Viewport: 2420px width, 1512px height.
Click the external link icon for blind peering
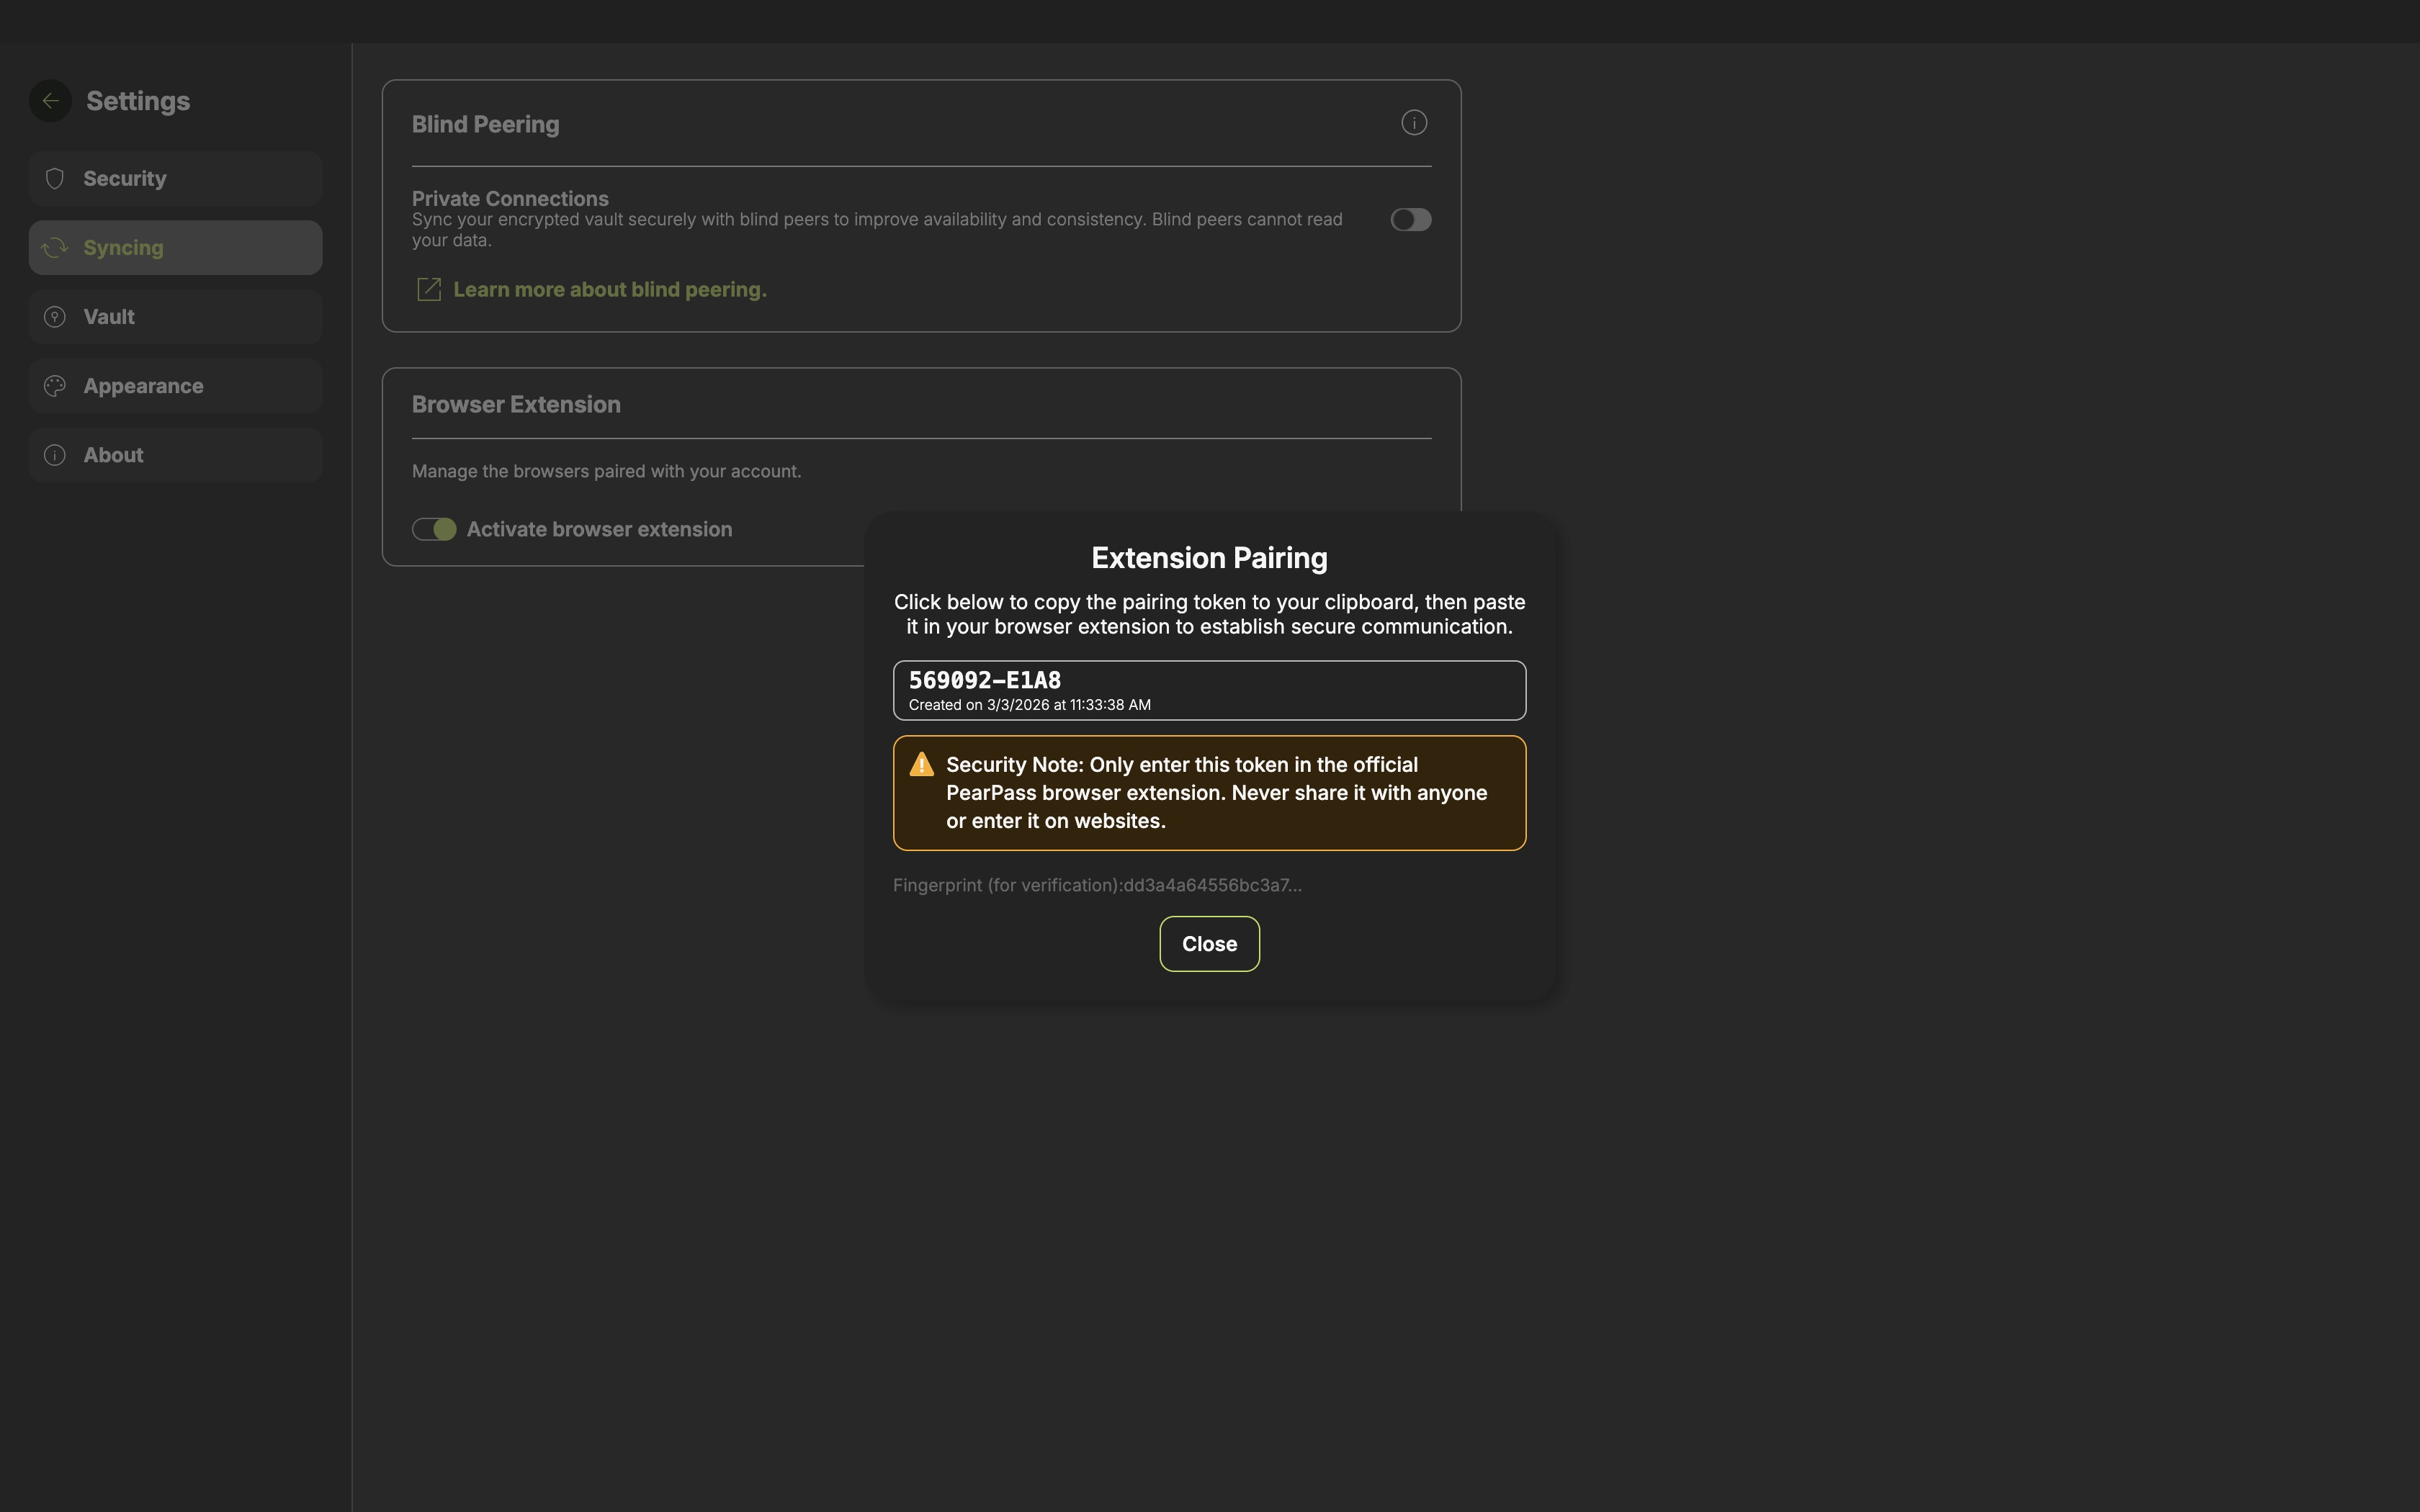pos(428,290)
